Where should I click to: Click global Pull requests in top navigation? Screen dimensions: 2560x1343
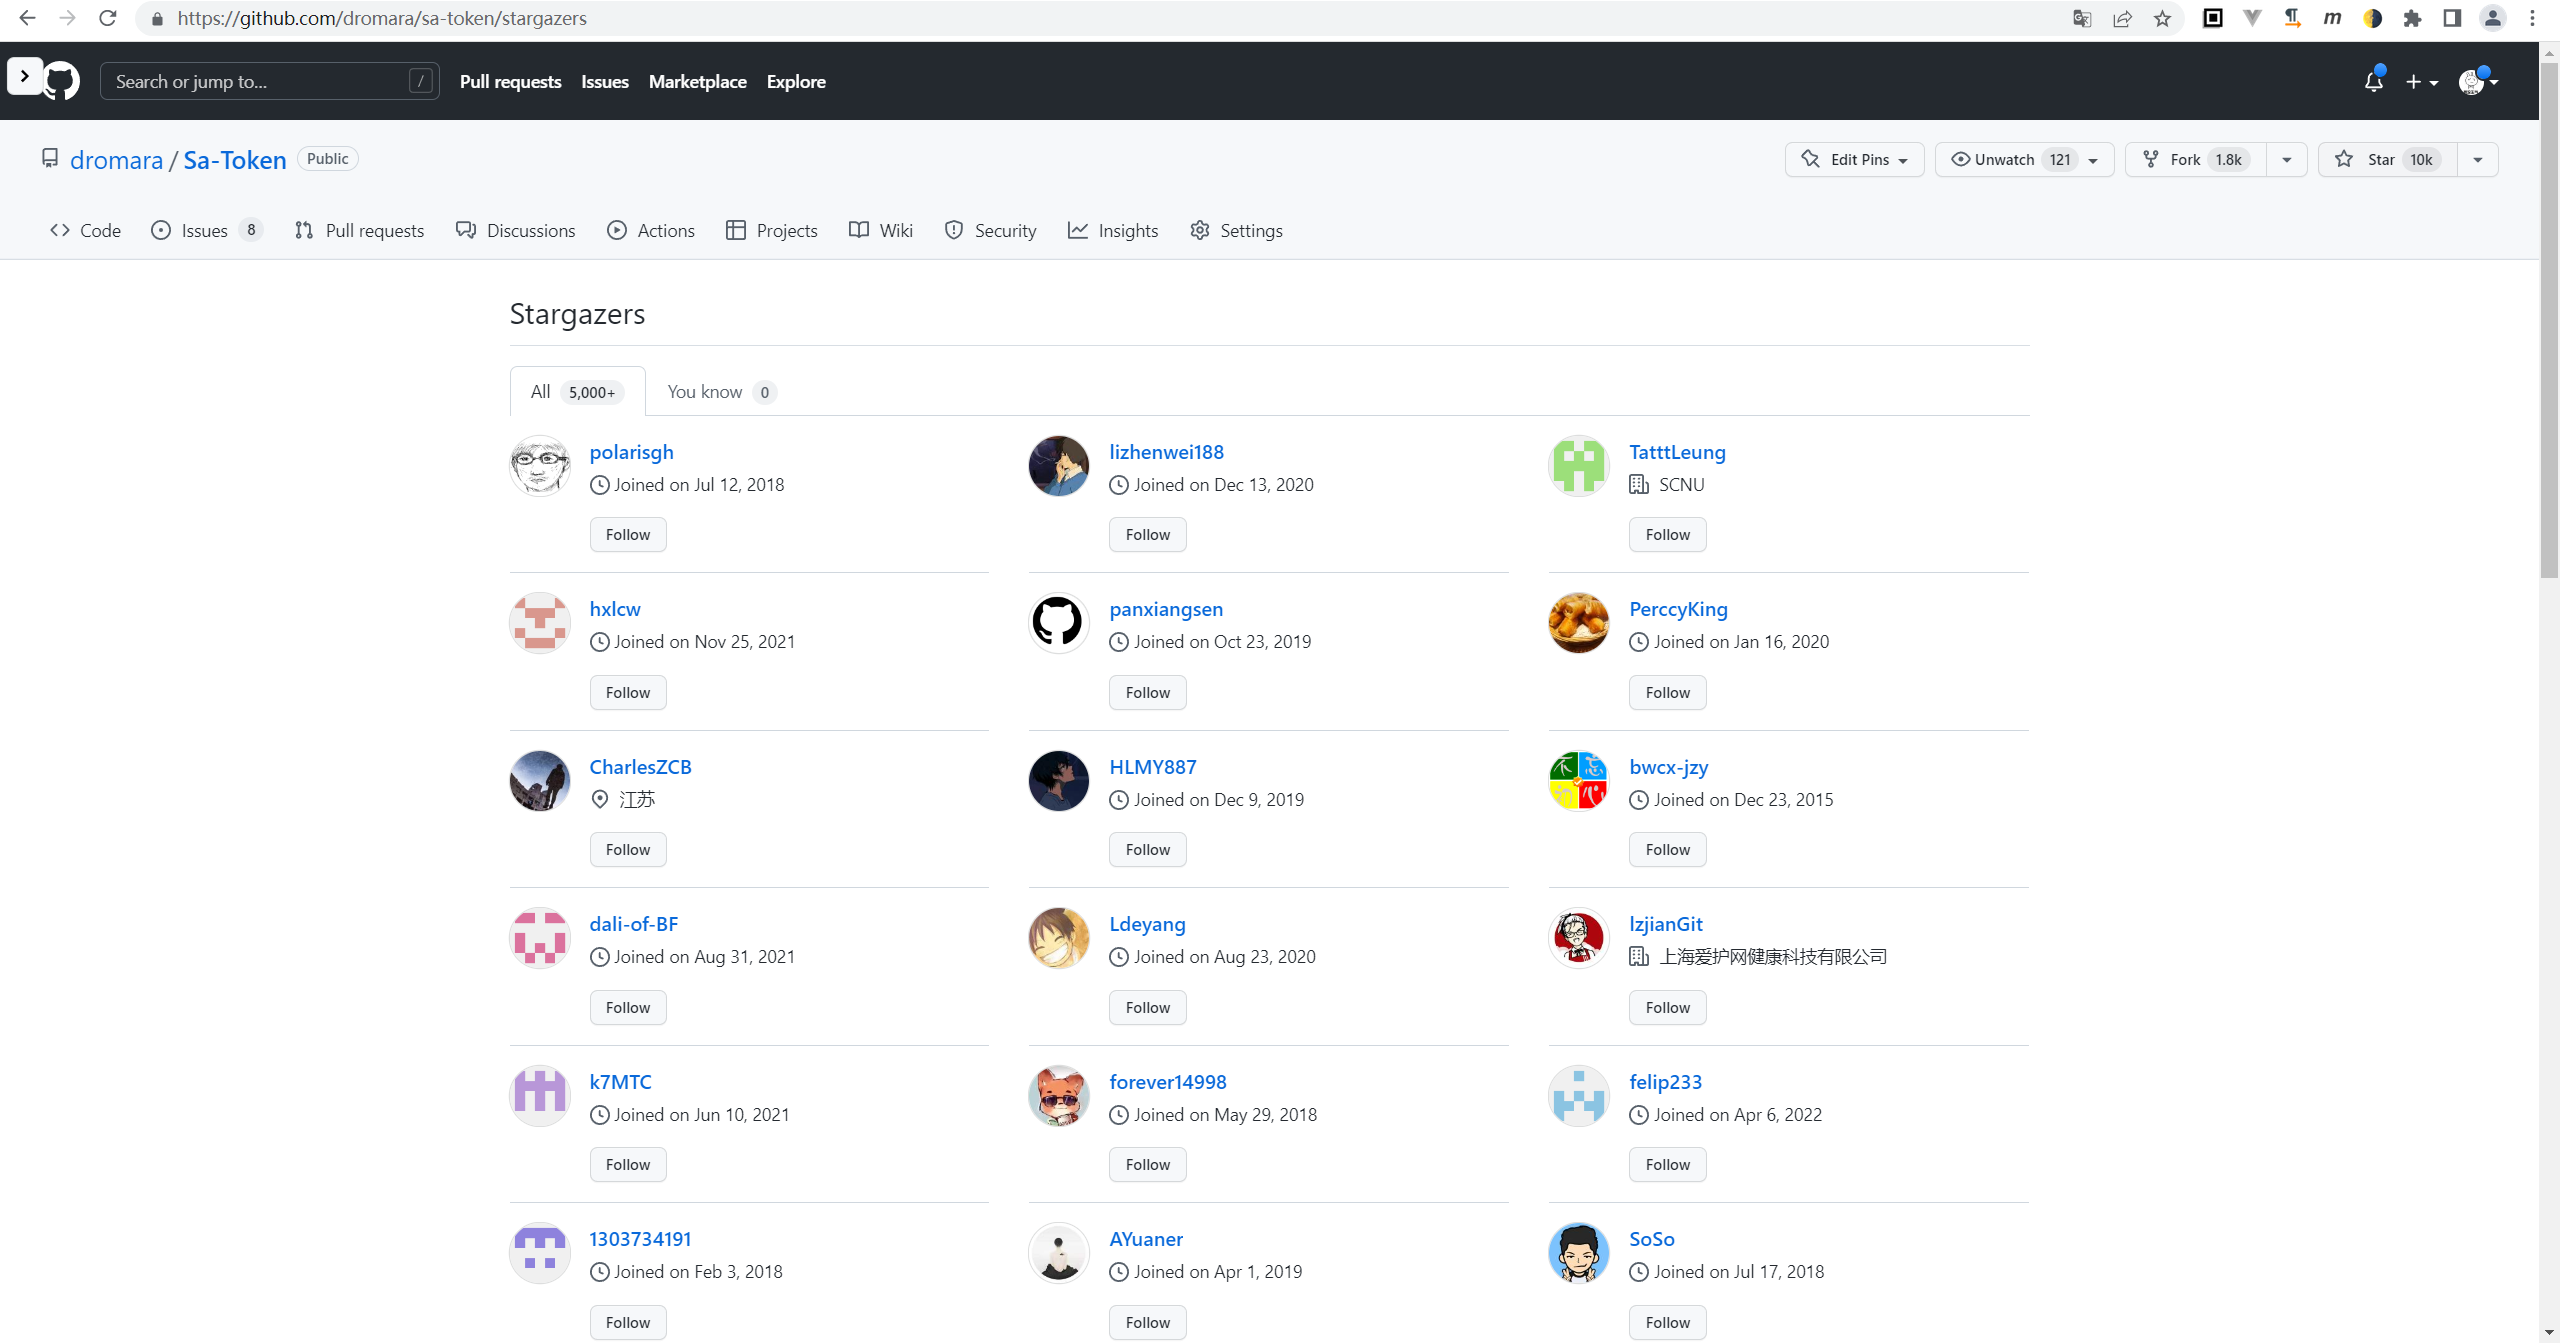pyautogui.click(x=511, y=82)
